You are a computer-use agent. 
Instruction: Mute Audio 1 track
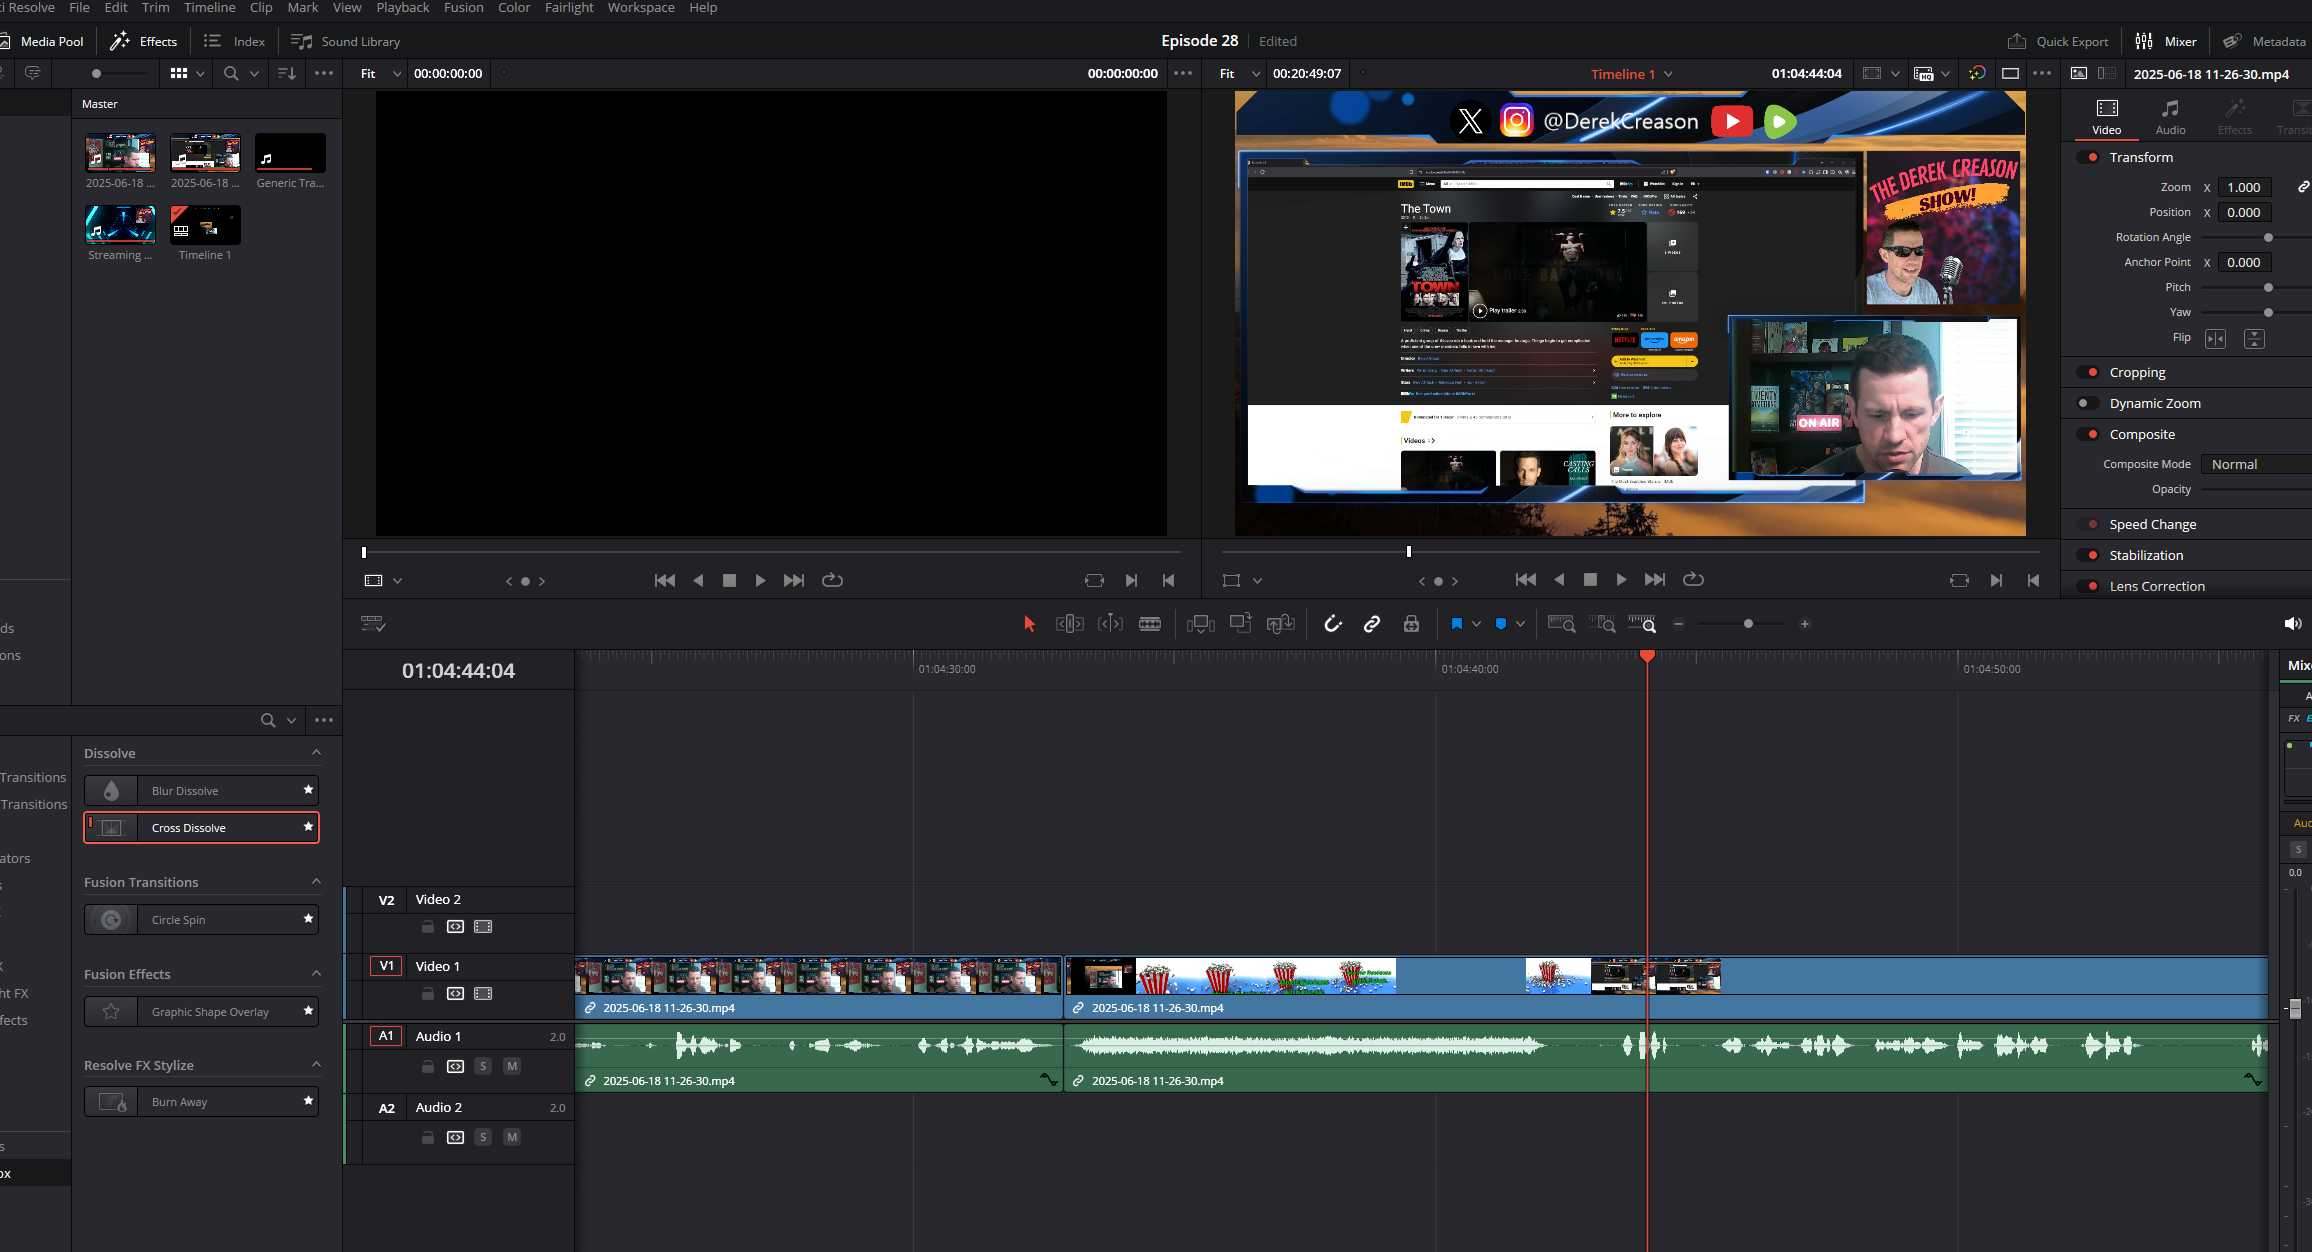(x=512, y=1066)
